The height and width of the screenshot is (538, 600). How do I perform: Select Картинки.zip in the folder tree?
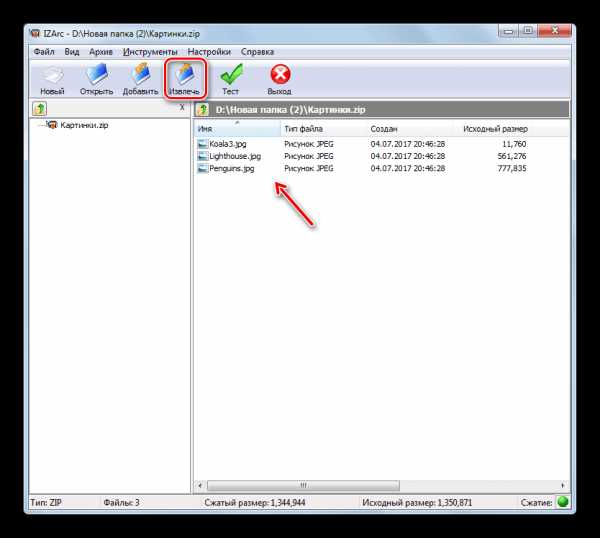coord(84,125)
